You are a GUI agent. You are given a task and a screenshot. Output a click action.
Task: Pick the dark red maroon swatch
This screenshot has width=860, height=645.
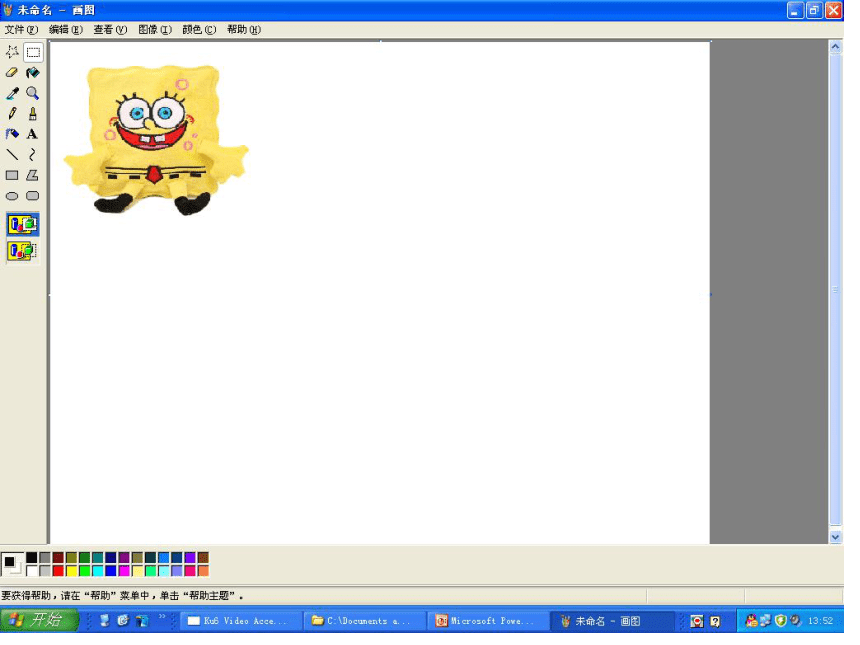click(x=58, y=558)
